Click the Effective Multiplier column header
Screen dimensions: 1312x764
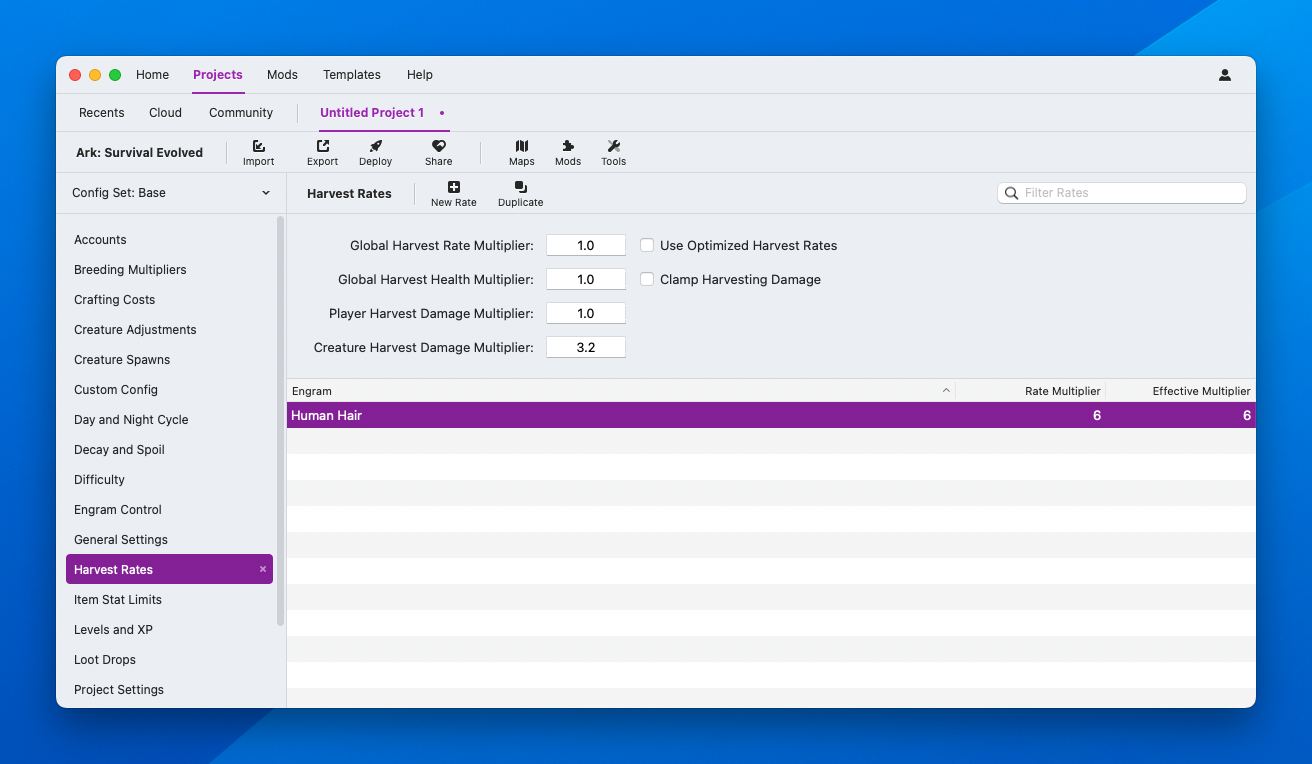pos(1181,391)
